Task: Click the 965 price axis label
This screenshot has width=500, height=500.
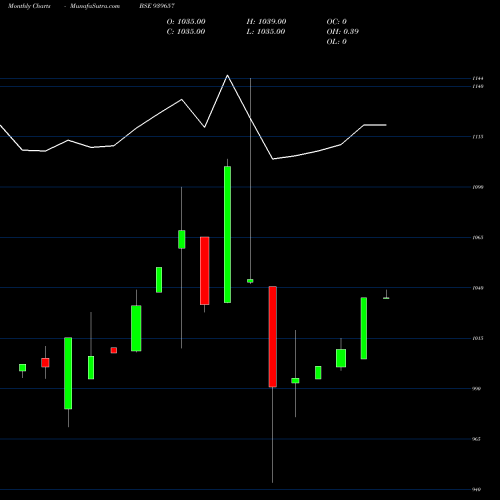Action: [477, 439]
